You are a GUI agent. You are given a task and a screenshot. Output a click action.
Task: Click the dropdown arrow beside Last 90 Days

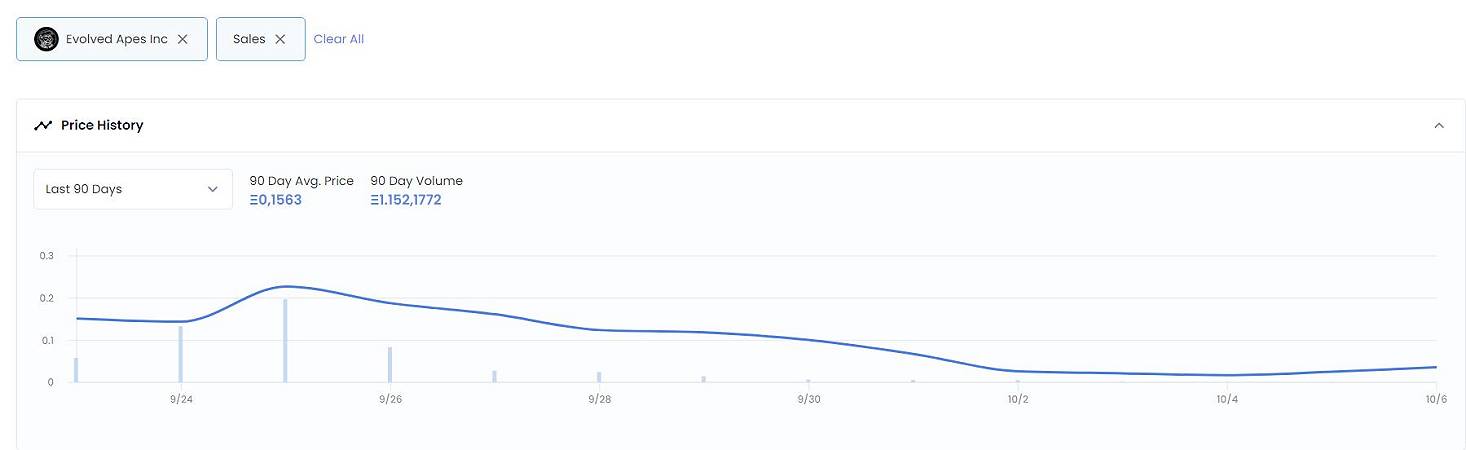pos(212,189)
